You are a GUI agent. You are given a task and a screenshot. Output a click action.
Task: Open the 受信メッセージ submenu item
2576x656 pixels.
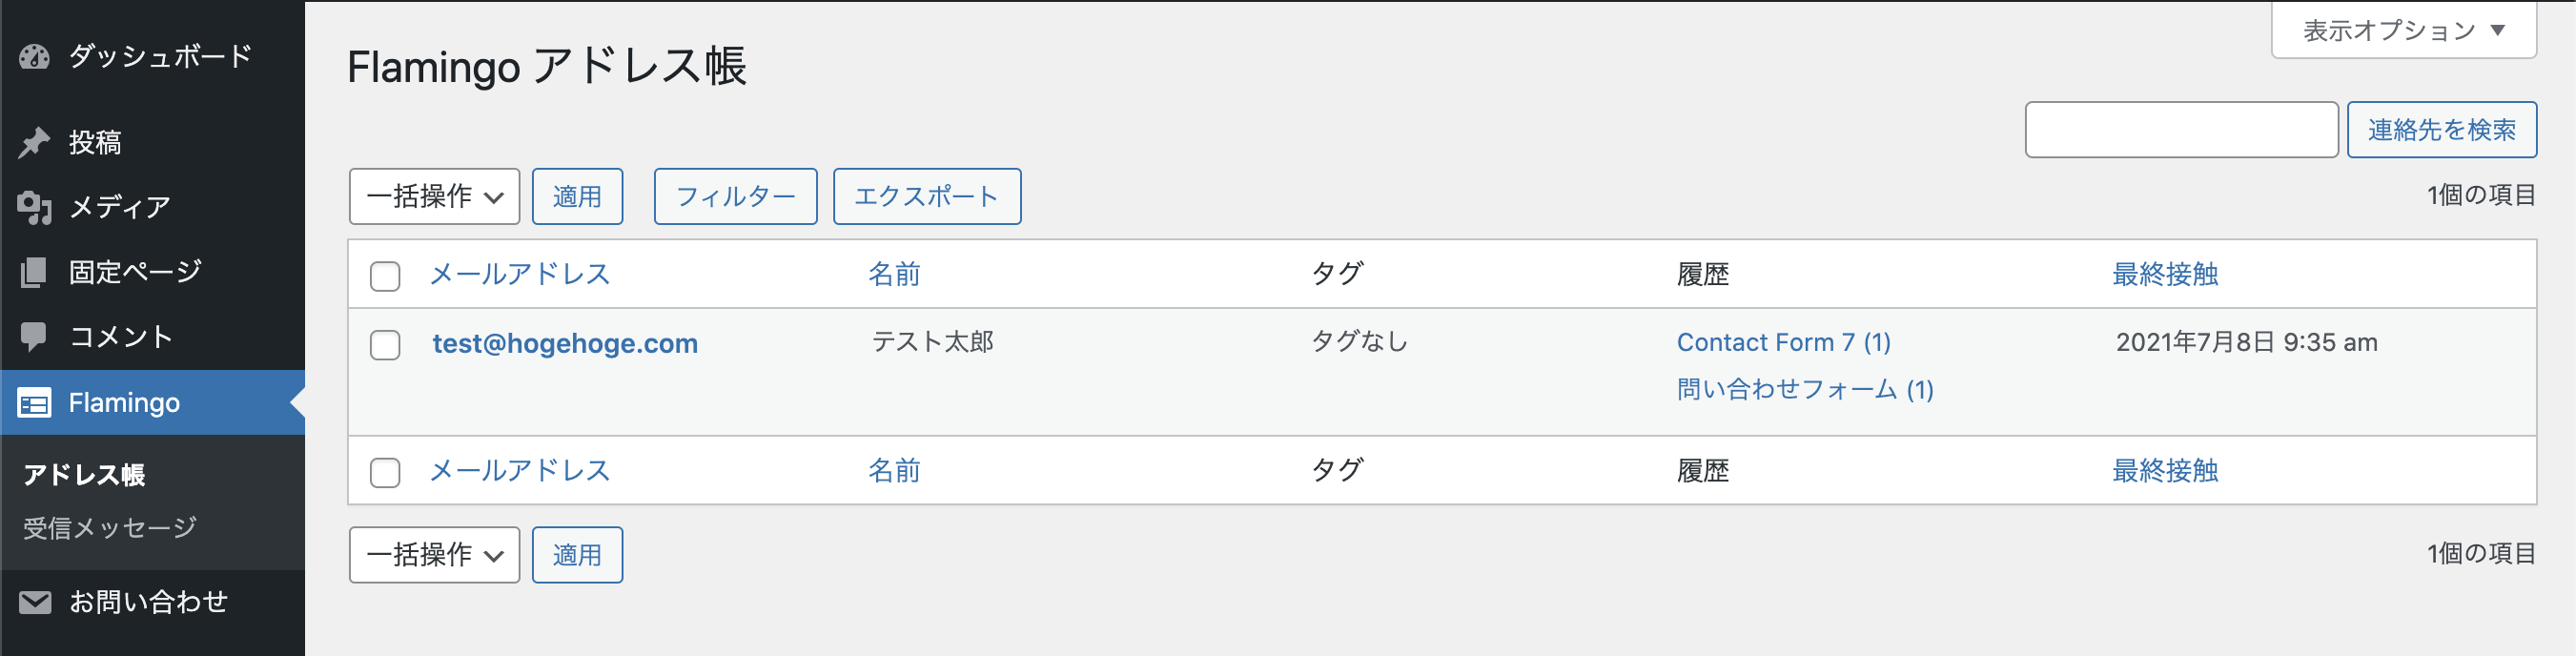click(x=110, y=527)
